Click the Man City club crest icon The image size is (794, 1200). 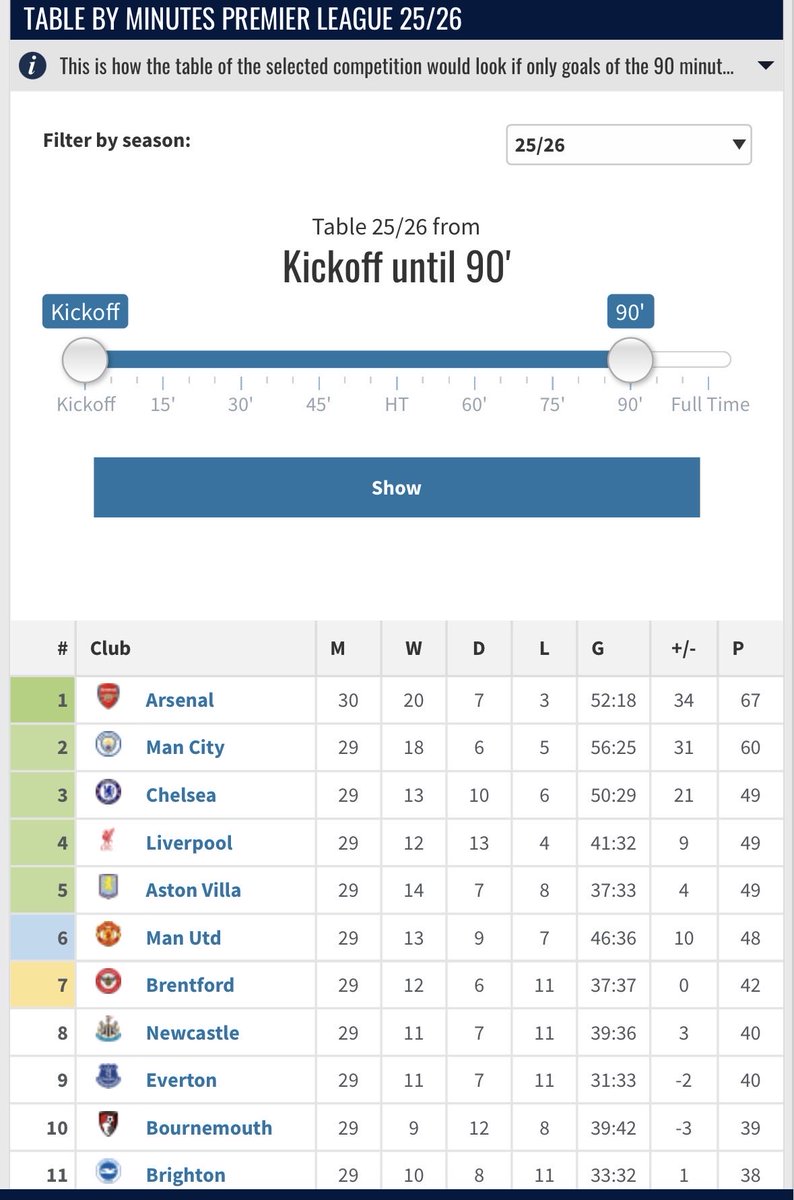107,747
